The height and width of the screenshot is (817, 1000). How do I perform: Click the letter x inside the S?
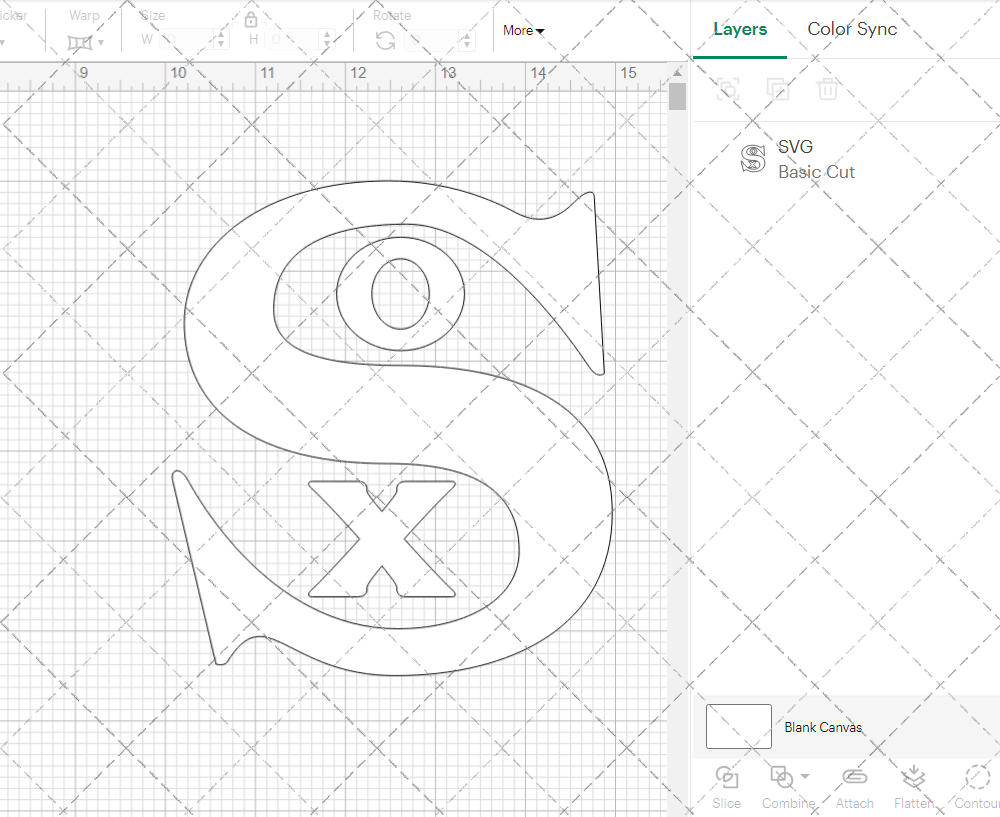tap(382, 539)
